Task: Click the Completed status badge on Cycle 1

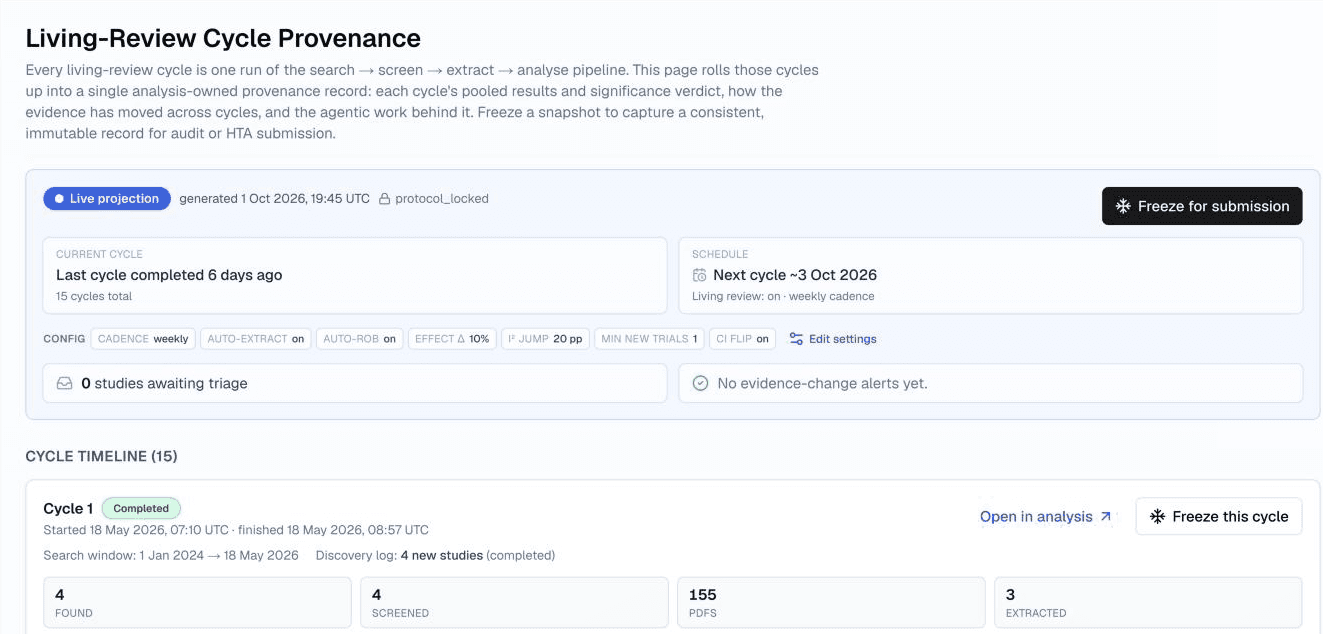Action: click(x=141, y=508)
